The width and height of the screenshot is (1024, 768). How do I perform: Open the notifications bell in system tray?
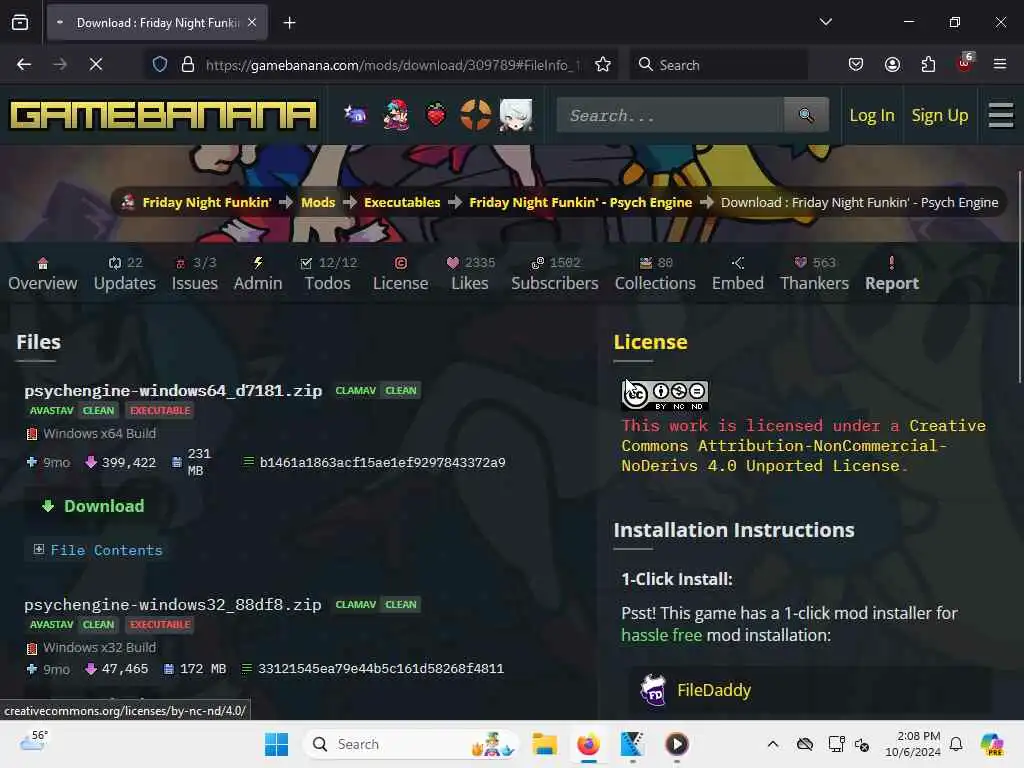[956, 744]
